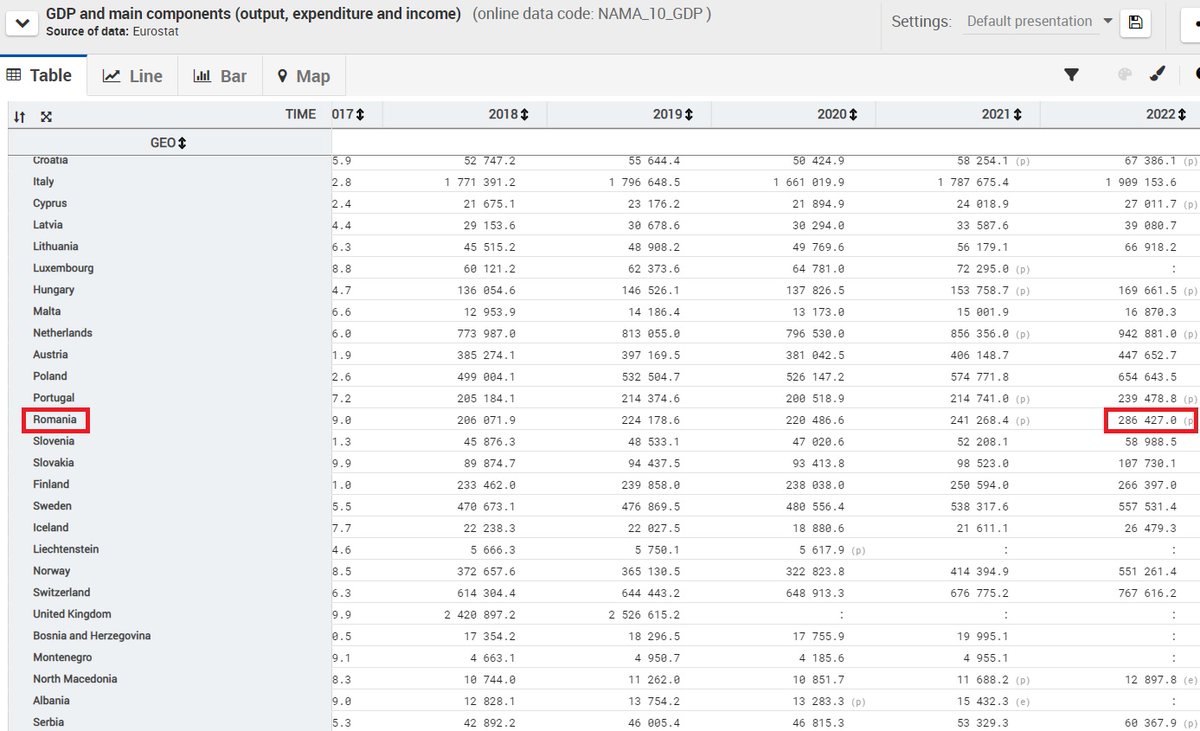Screen dimensions: 1200x731
Task: Switch to the Bar chart tab
Action: point(219,76)
